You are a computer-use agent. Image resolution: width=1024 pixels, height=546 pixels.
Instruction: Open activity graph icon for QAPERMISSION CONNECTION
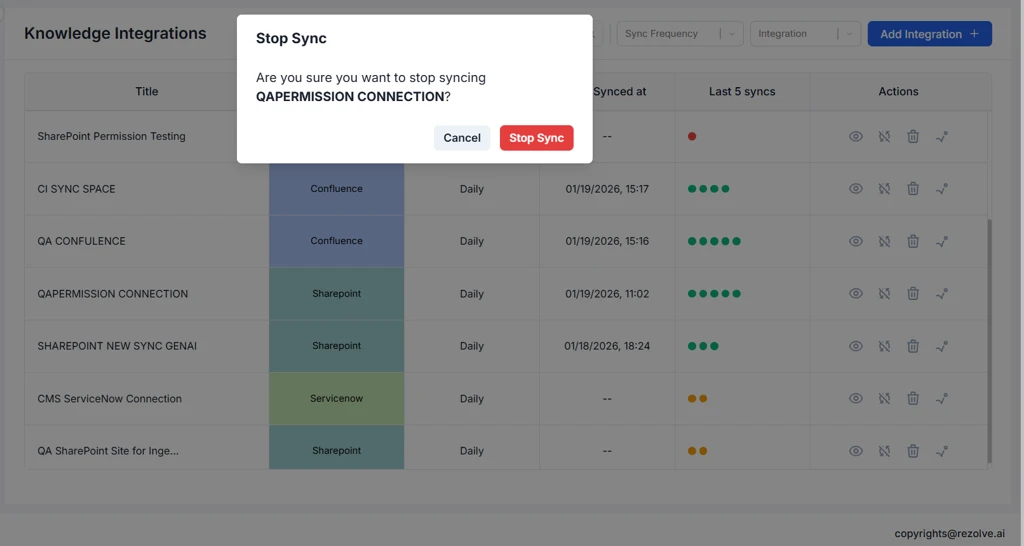941,294
